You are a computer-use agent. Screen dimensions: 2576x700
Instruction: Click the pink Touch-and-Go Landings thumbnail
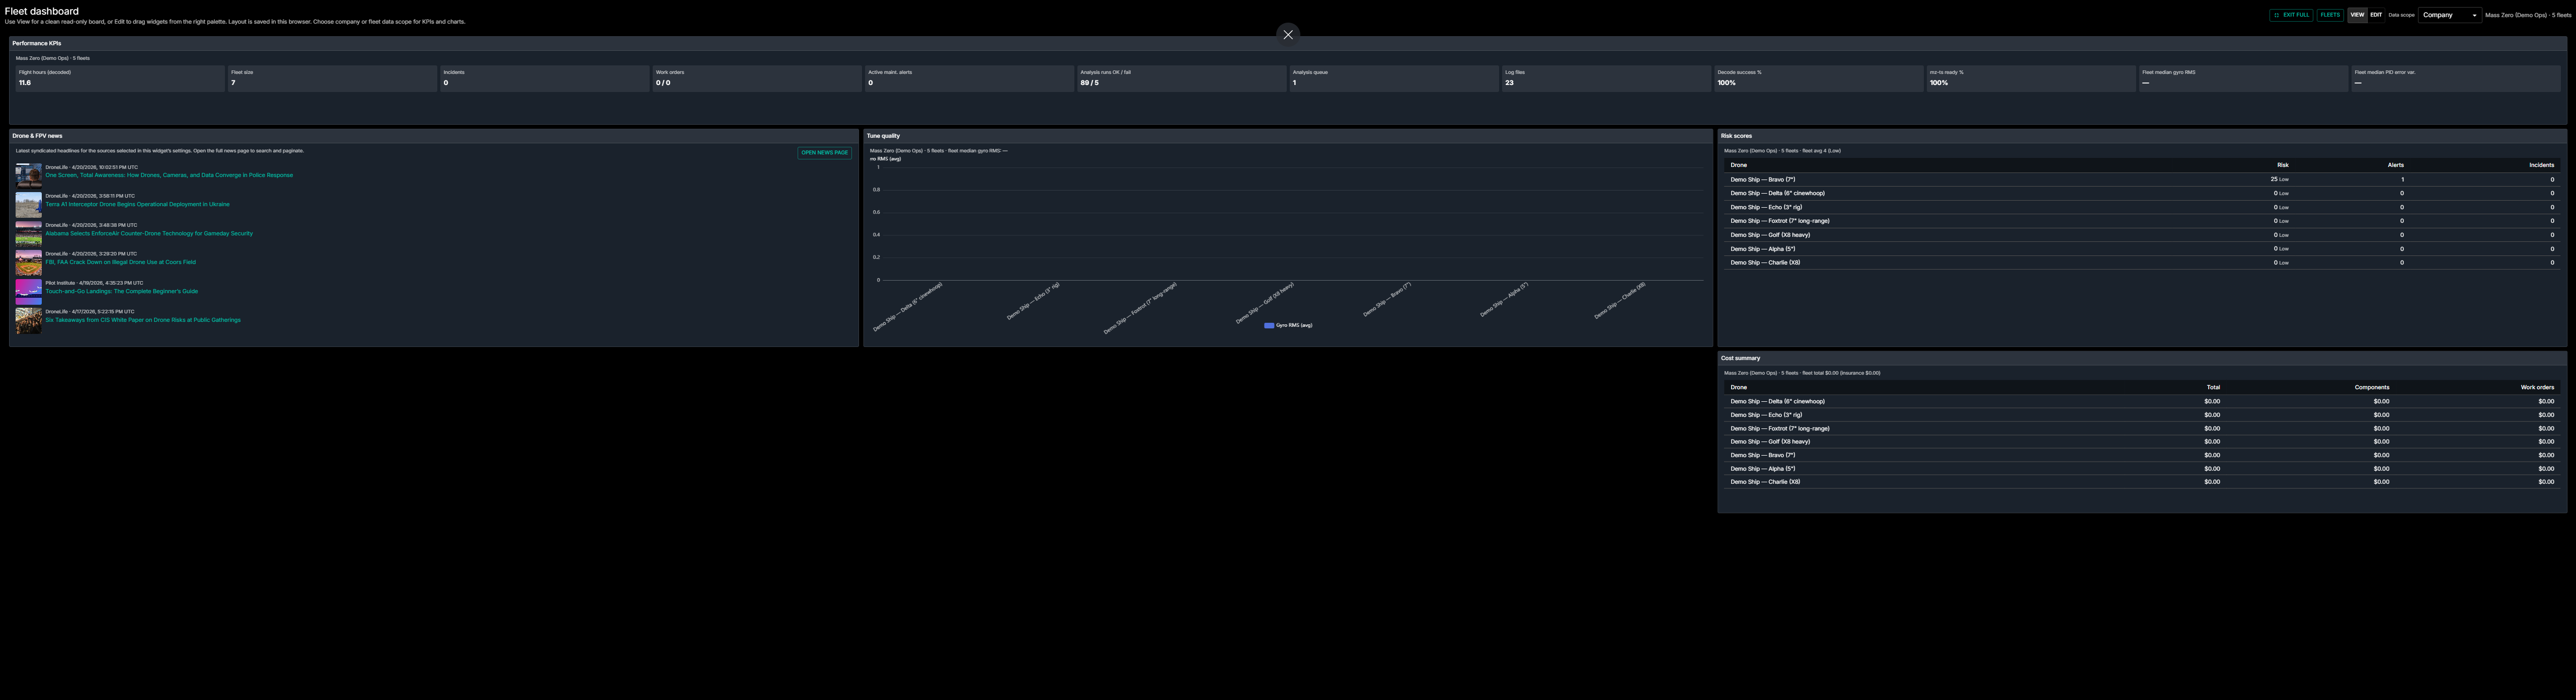click(28, 291)
